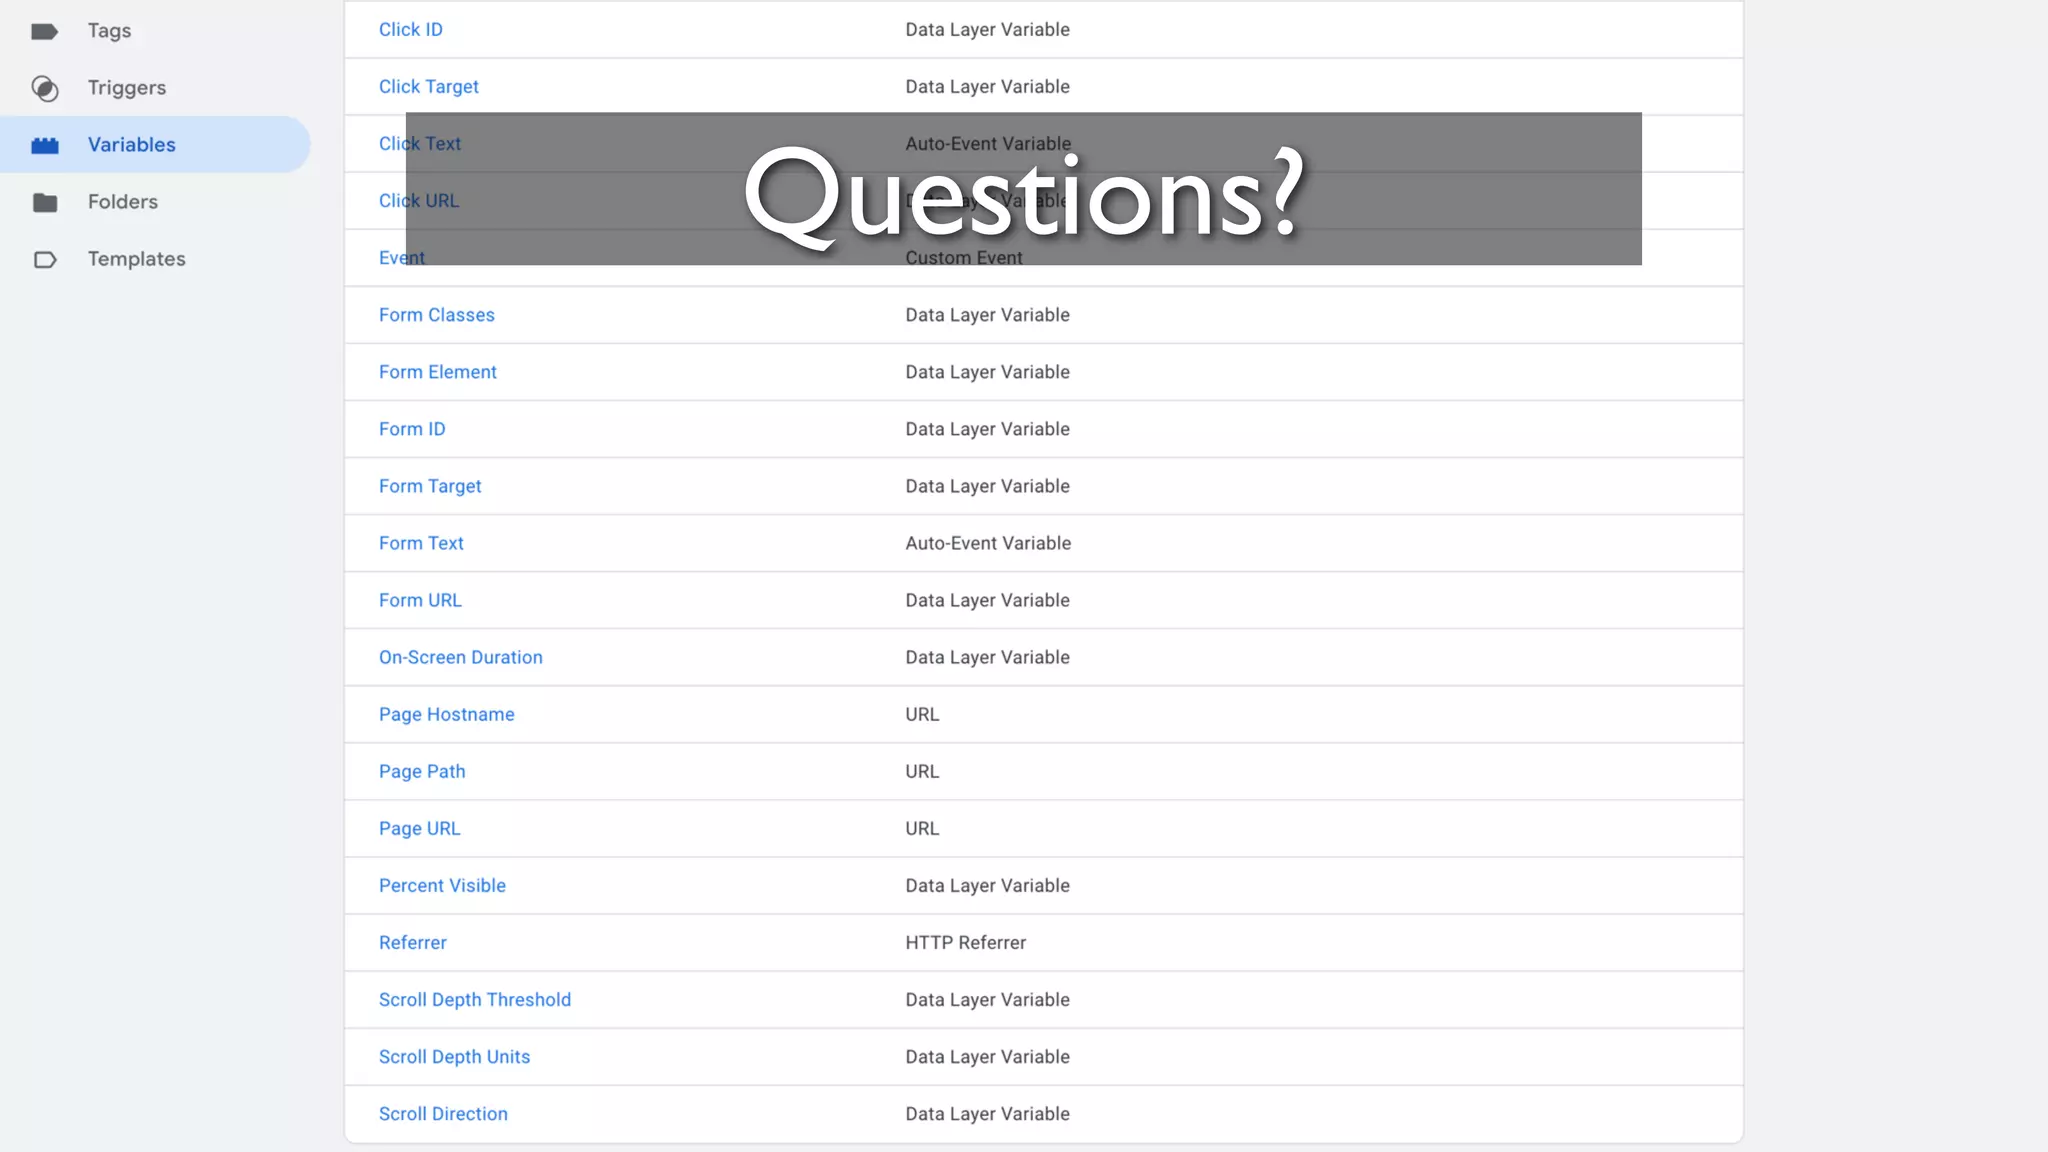
Task: Open the Form Target variable
Action: [x=430, y=485]
